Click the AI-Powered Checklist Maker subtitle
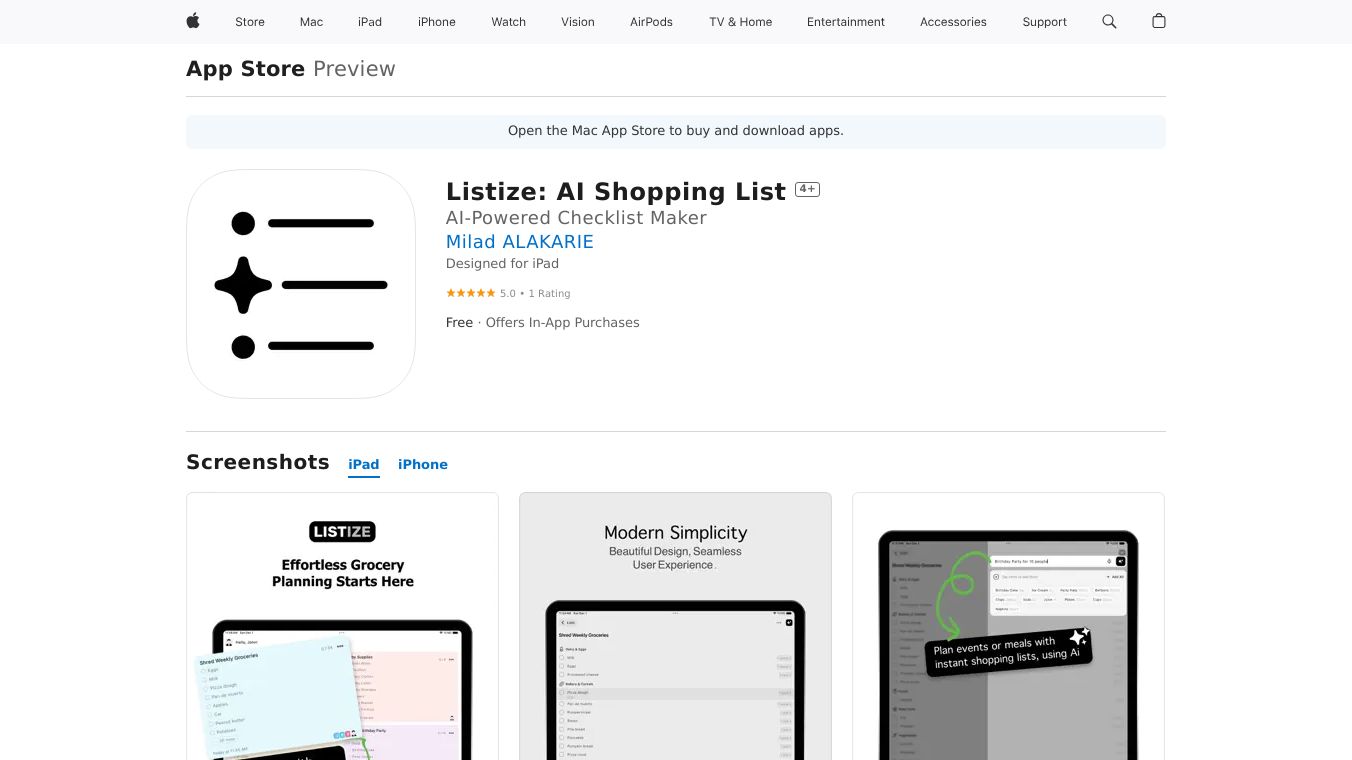Screen dimensions: 1352x760 576,218
